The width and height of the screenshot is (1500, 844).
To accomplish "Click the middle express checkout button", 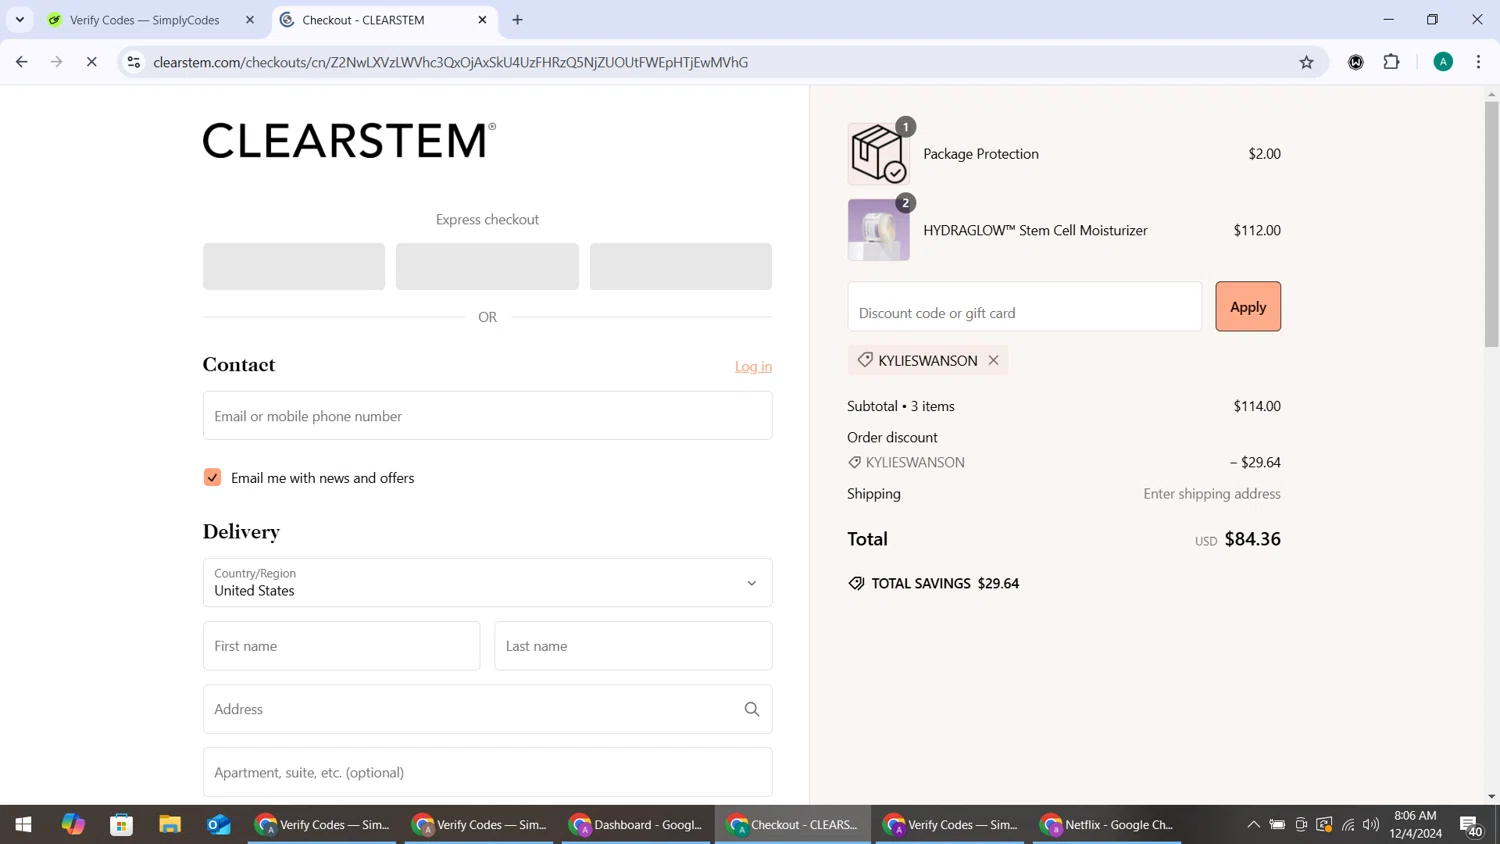I will point(487,266).
